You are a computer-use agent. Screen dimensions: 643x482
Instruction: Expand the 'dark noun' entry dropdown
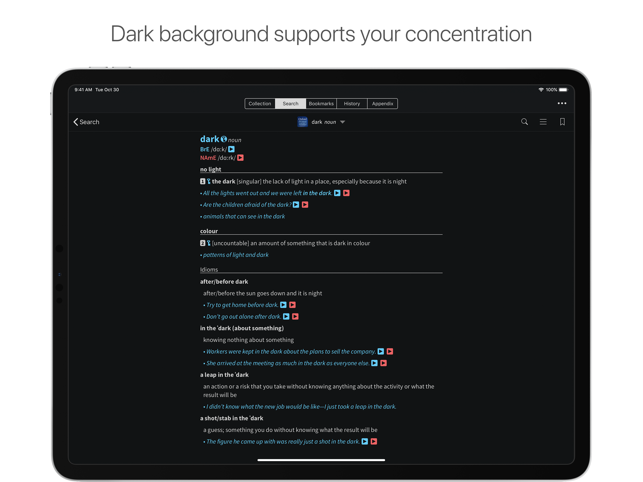point(342,122)
